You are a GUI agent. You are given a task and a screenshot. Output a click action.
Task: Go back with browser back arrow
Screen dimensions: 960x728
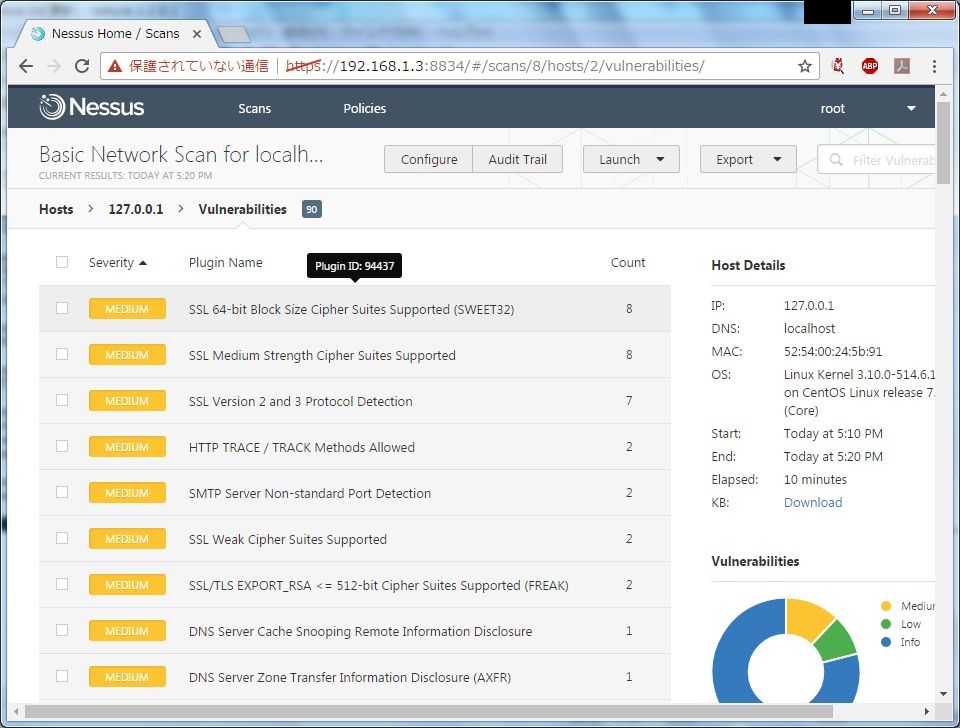click(26, 66)
